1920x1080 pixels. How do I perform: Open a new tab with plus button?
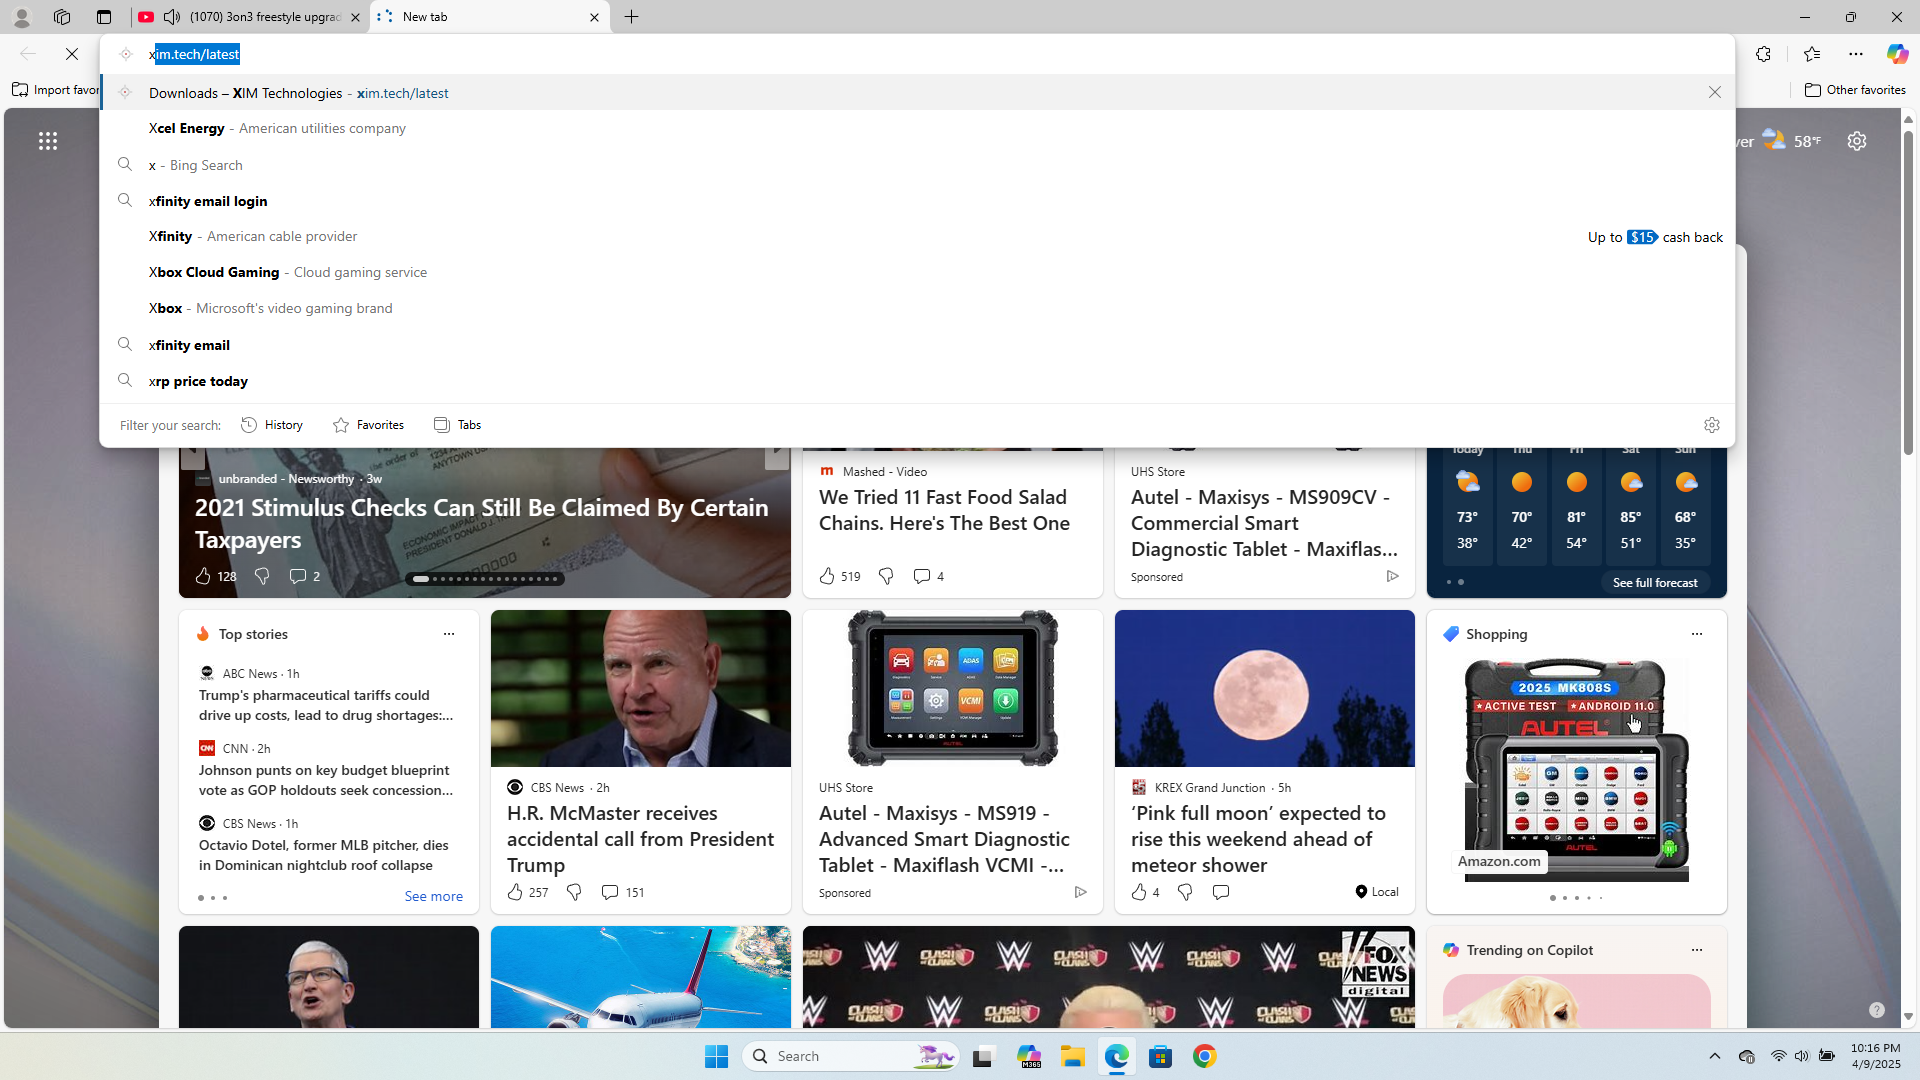coord(632,17)
